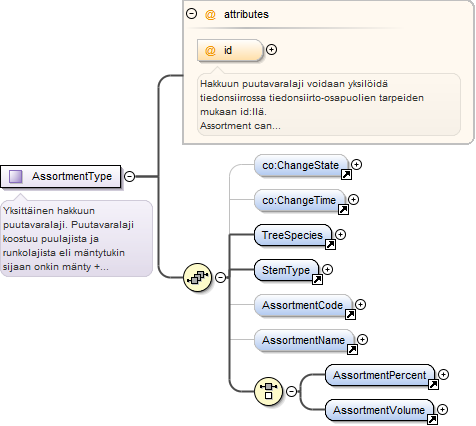Collapse the attributes section
The image size is (476, 426).
click(x=191, y=14)
